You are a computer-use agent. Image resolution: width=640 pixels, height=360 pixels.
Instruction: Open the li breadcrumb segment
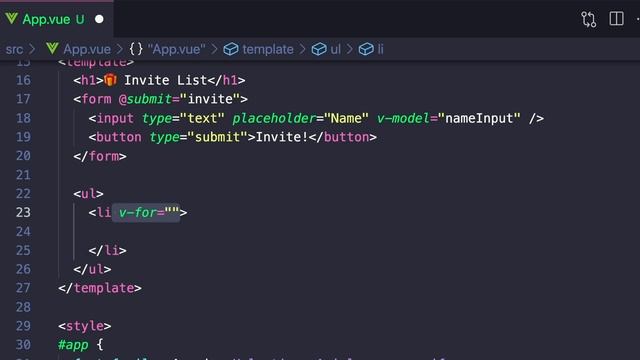pyautogui.click(x=380, y=49)
